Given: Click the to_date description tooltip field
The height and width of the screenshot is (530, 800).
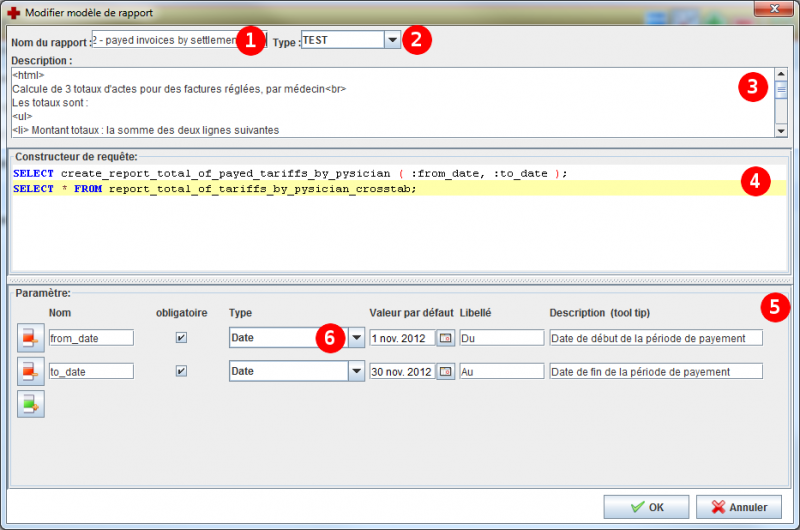Looking at the screenshot, I should (x=655, y=371).
